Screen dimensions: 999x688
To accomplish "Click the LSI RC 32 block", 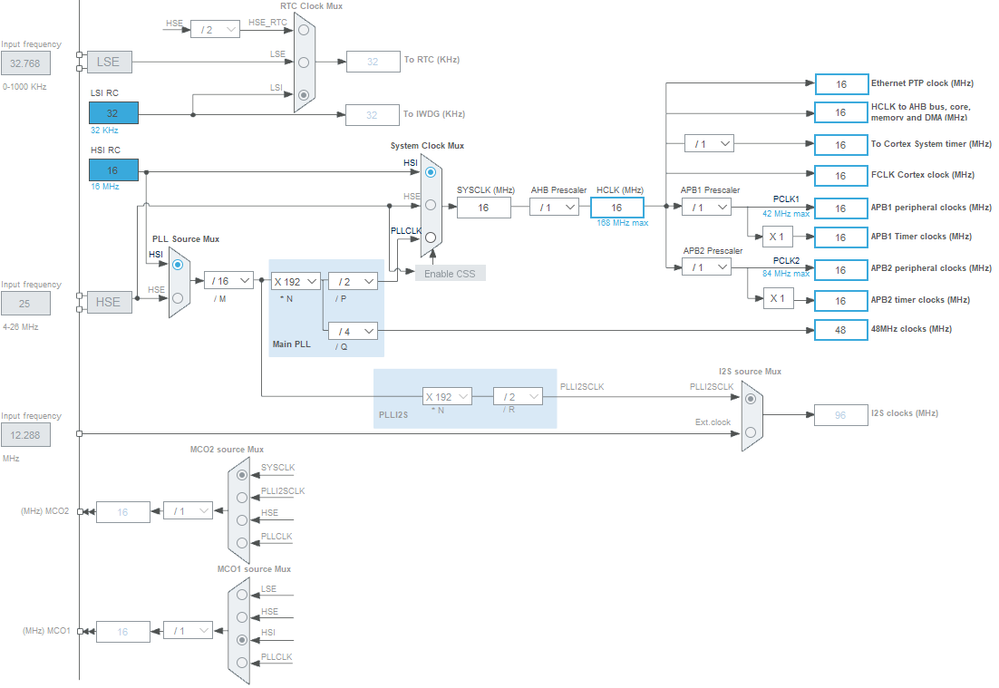I will [113, 113].
